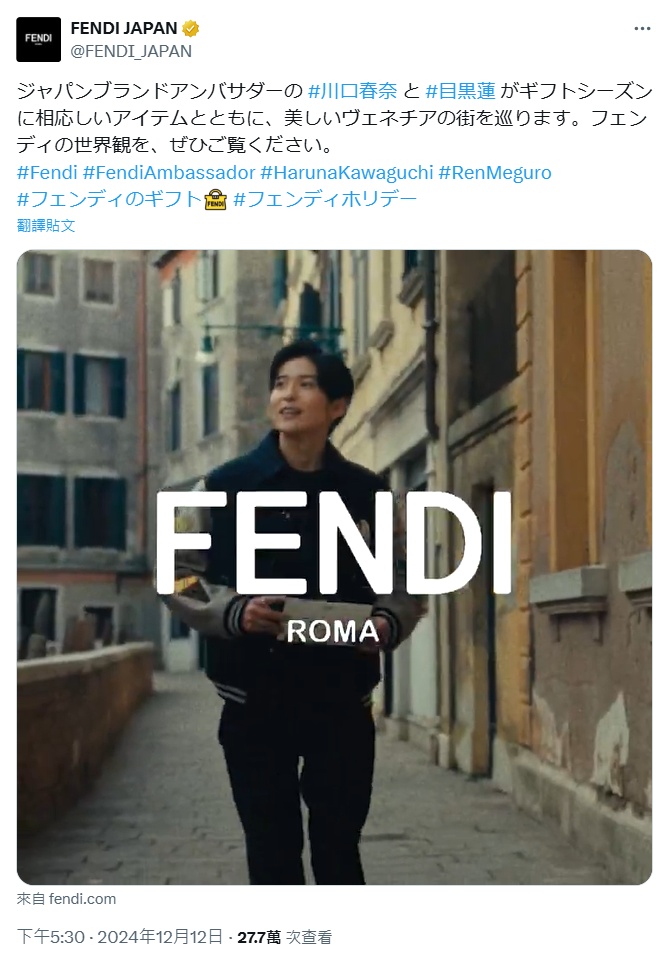This screenshot has width=667, height=960.
Task: Open the #RenMeguro hashtag
Action: coord(495,173)
